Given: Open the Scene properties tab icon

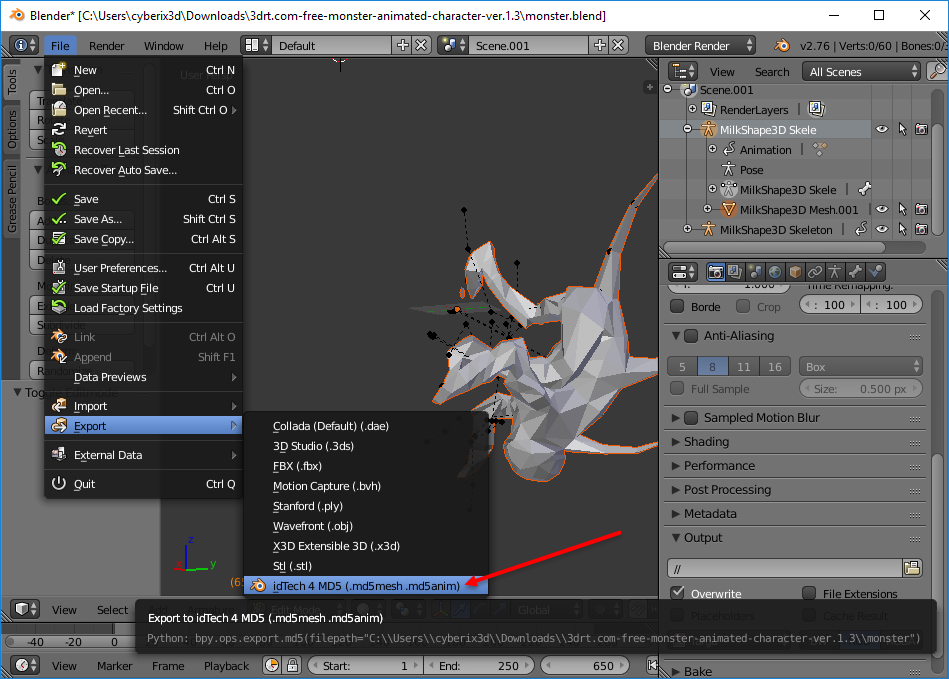Looking at the screenshot, I should pos(755,272).
